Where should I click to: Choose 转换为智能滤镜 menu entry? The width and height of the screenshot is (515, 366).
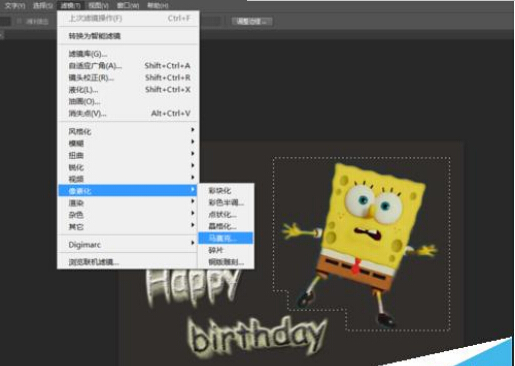(129, 36)
